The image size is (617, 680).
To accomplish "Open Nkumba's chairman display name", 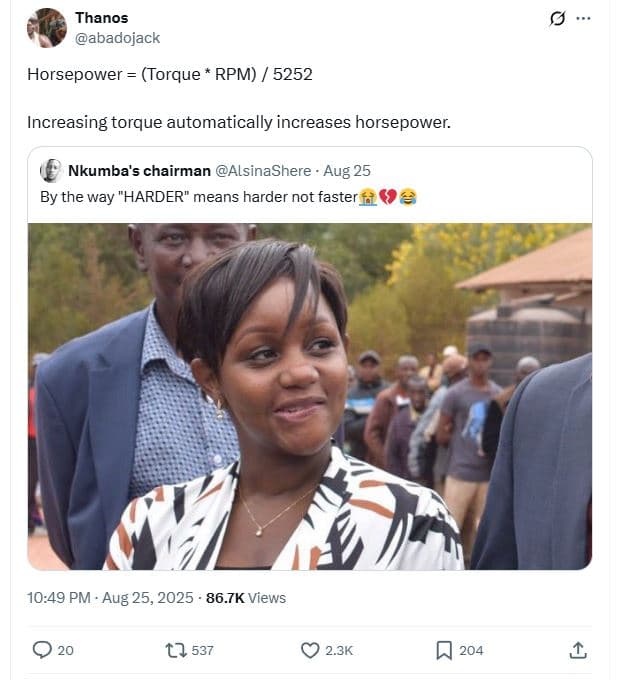I will coord(139,171).
